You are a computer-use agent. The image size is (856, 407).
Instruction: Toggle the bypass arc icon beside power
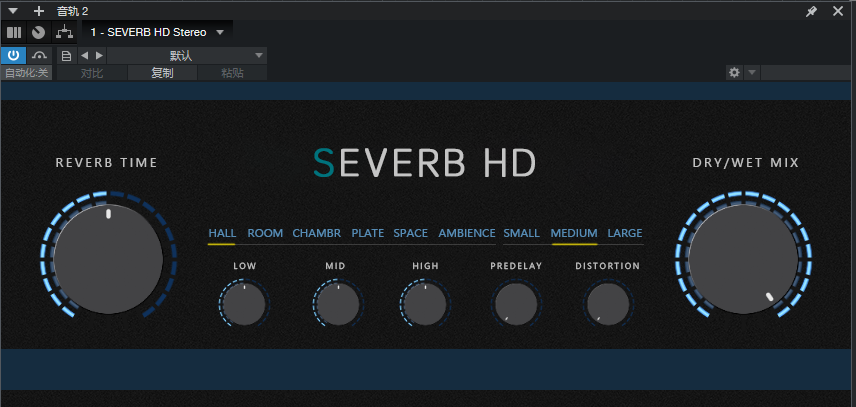tap(39, 56)
